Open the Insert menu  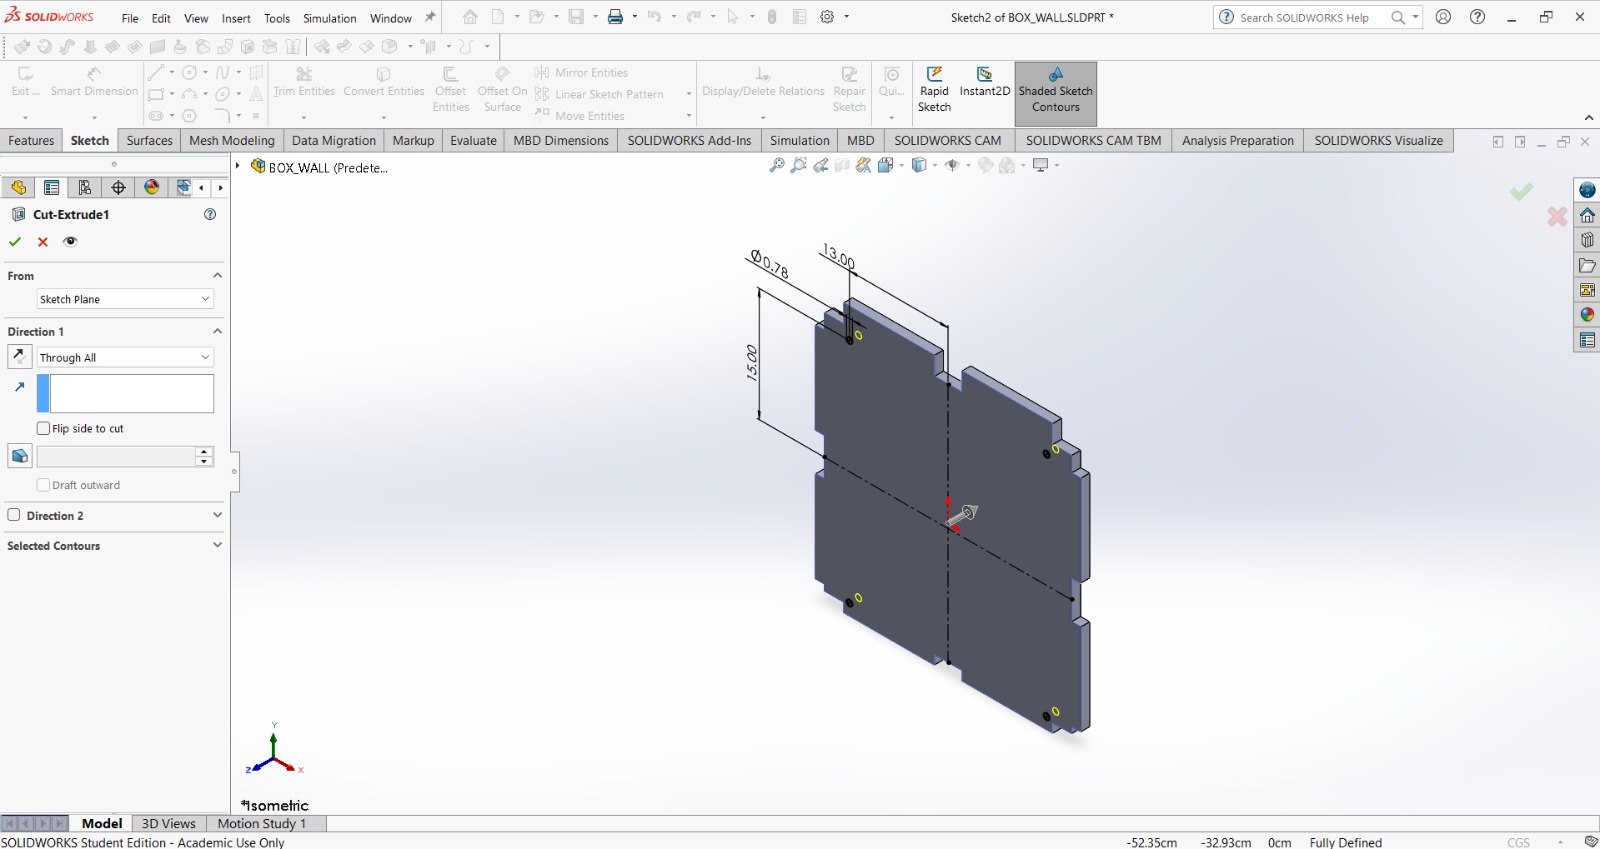point(236,18)
